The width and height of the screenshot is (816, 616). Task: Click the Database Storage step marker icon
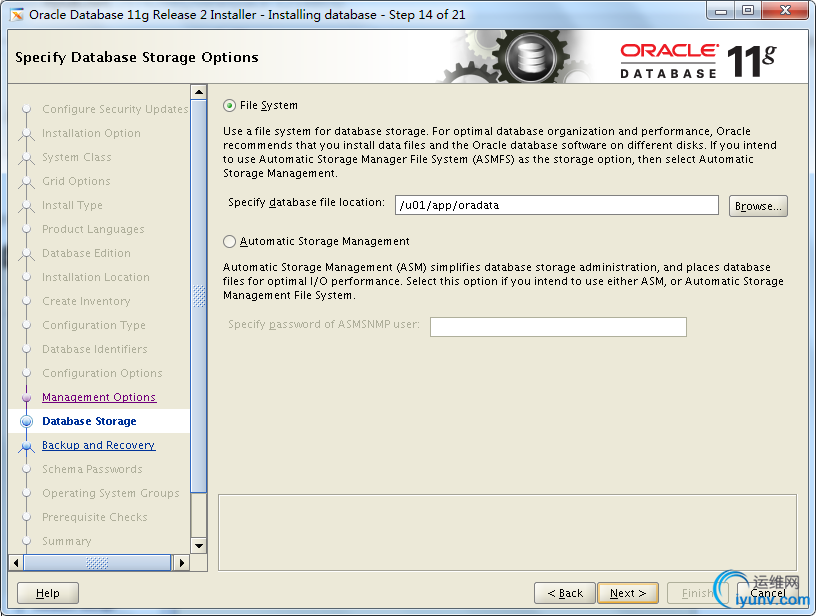[x=27, y=421]
